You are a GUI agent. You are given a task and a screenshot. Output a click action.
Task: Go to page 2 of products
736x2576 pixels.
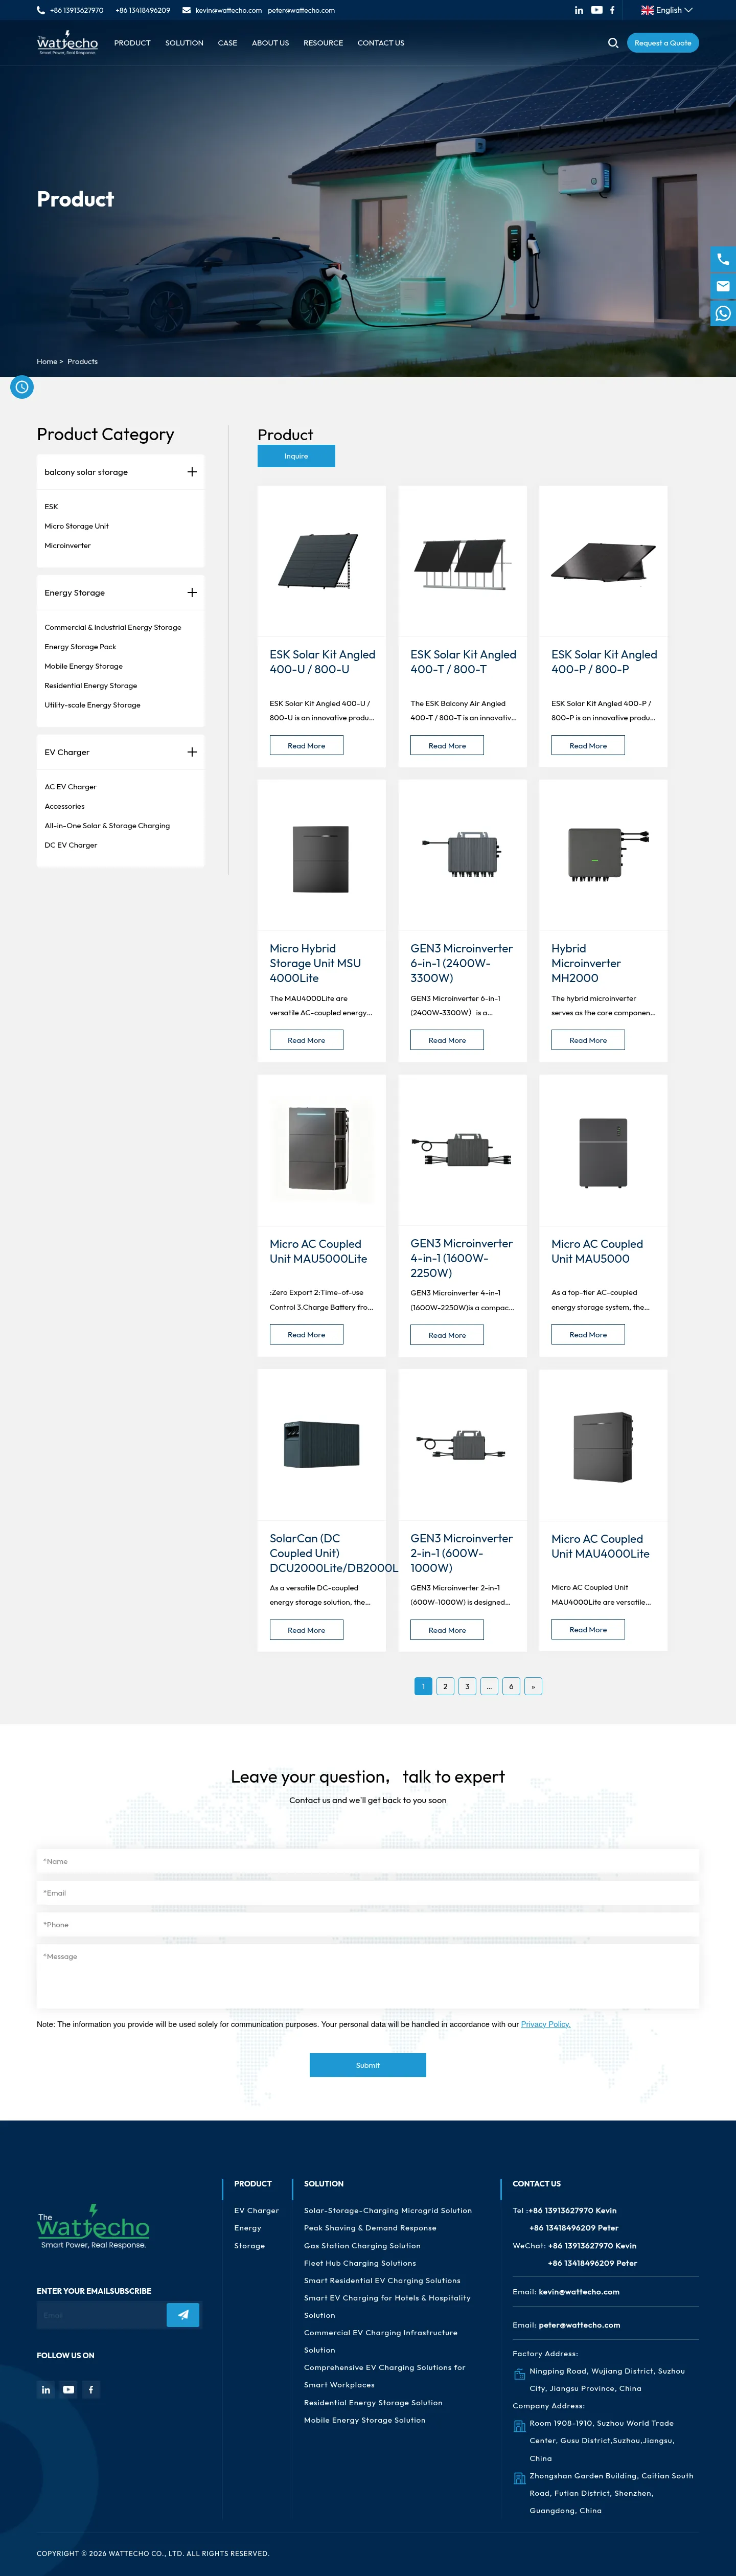point(445,1686)
